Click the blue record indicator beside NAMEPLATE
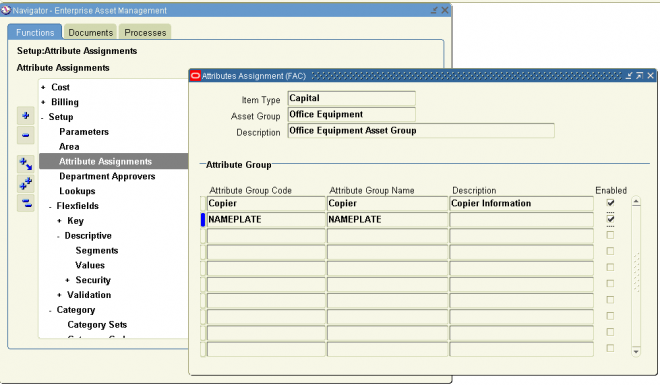 point(203,219)
